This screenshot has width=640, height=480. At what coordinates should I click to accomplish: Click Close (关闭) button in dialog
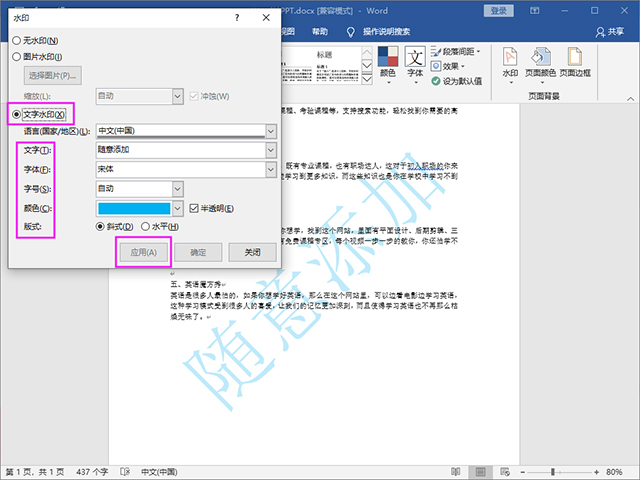tap(252, 252)
